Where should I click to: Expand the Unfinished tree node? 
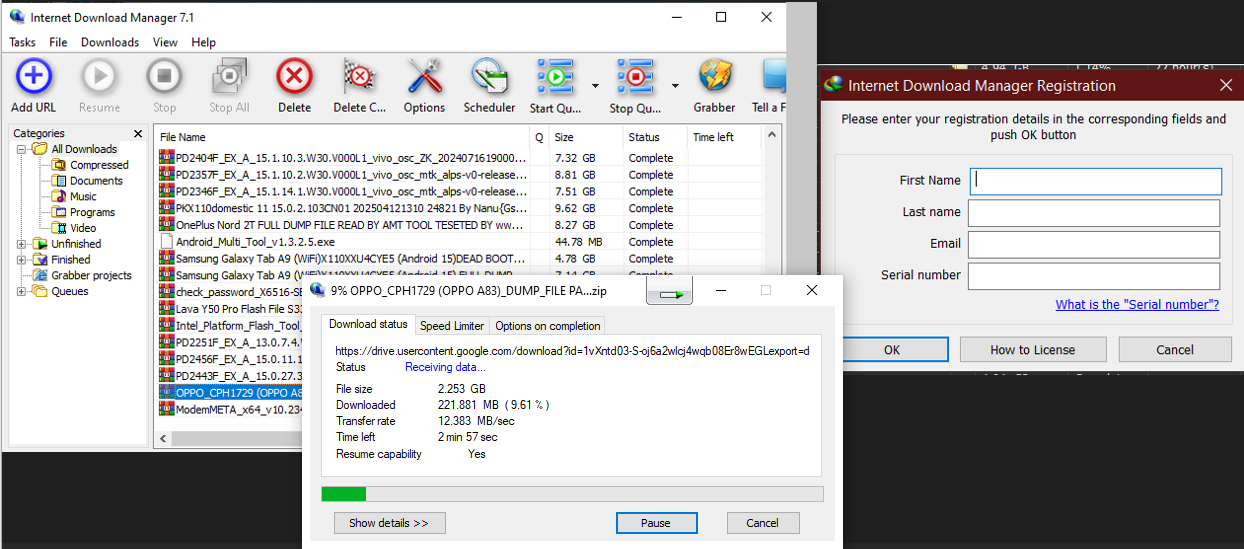21,244
